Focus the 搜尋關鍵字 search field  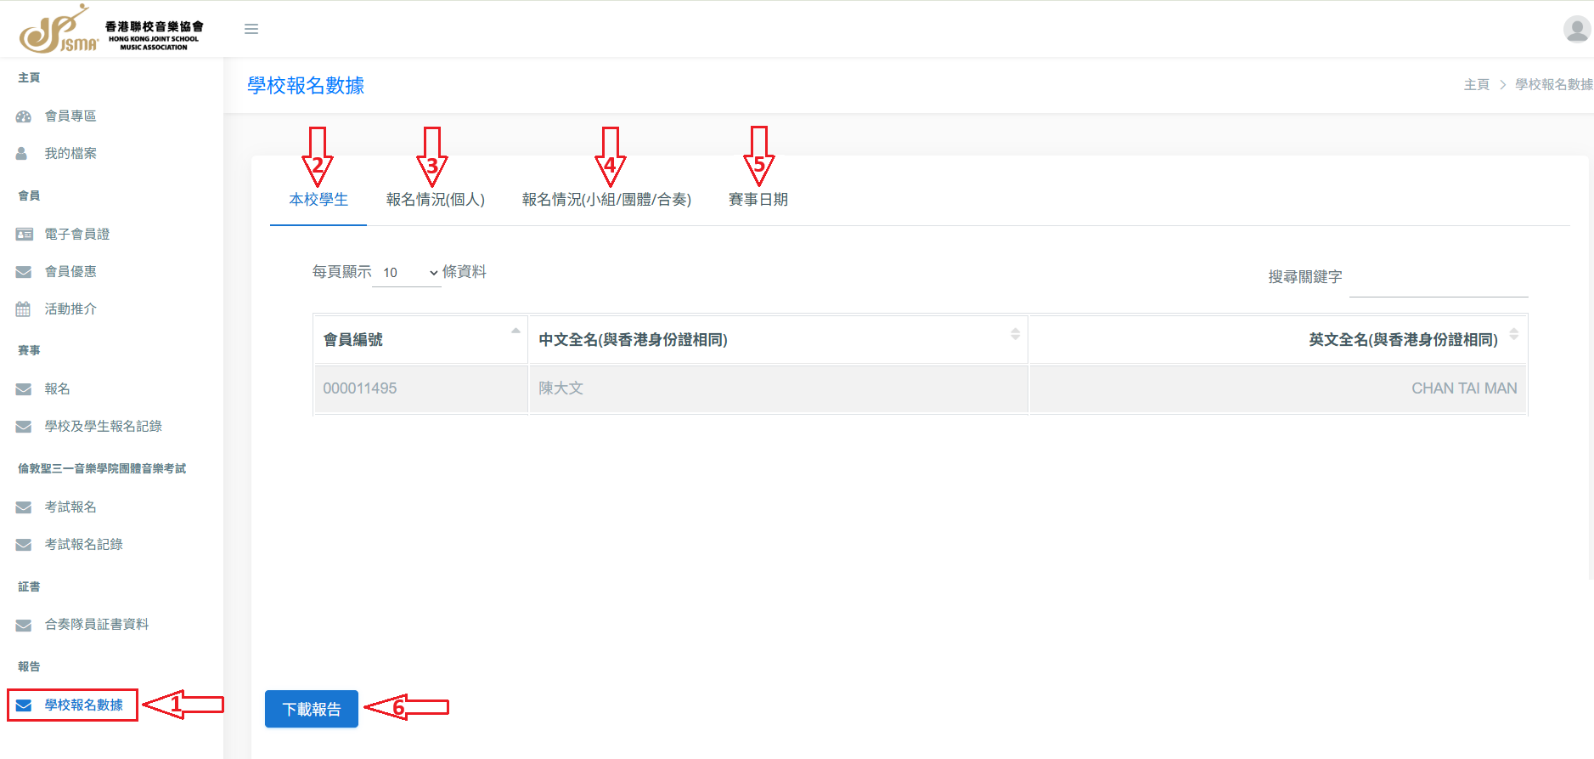click(1438, 280)
